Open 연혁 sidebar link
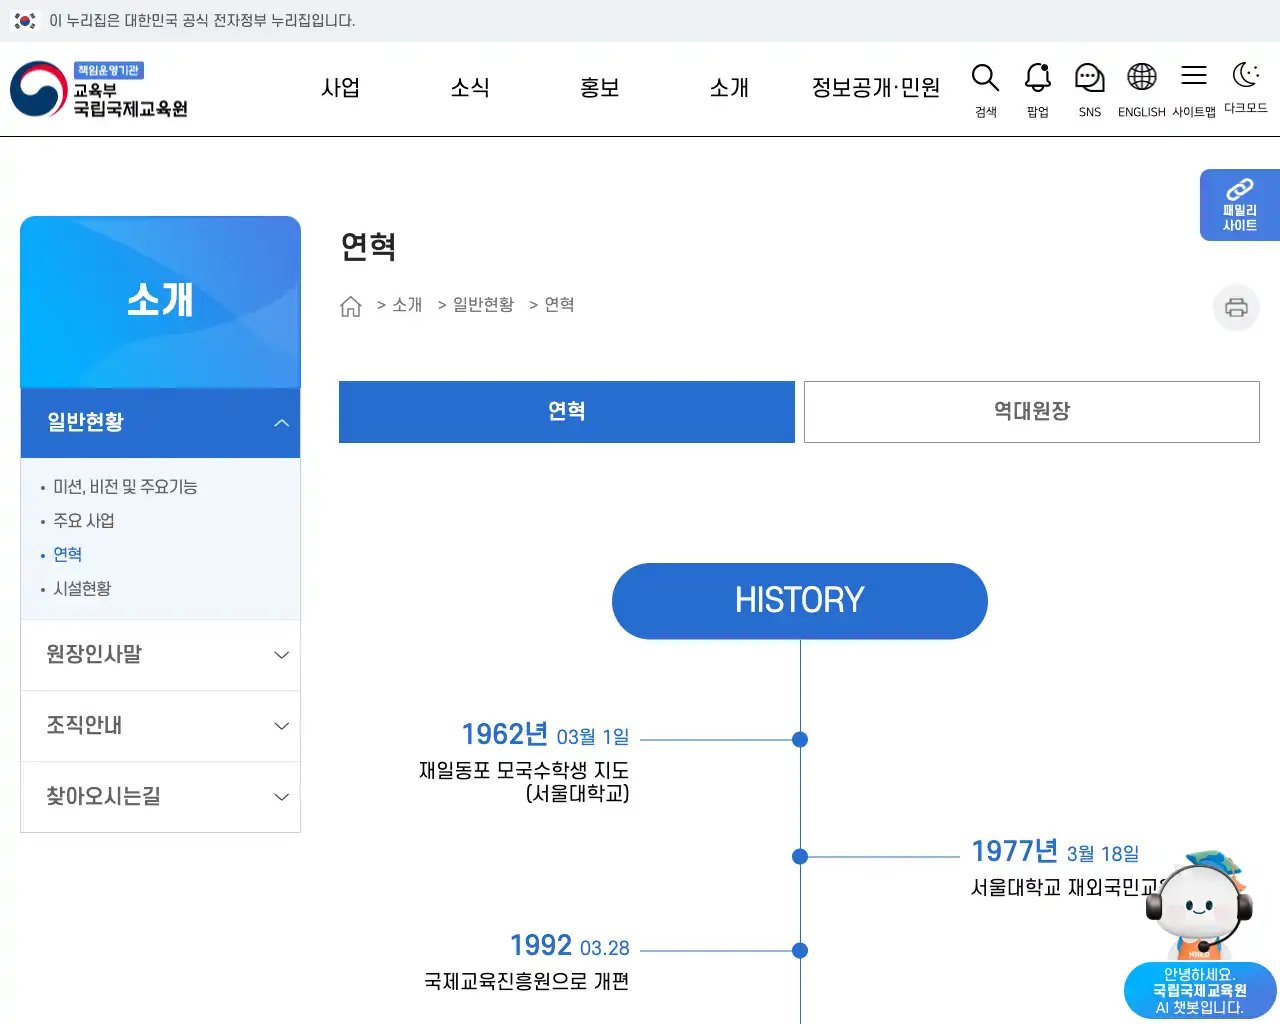1280x1024 pixels. (67, 555)
